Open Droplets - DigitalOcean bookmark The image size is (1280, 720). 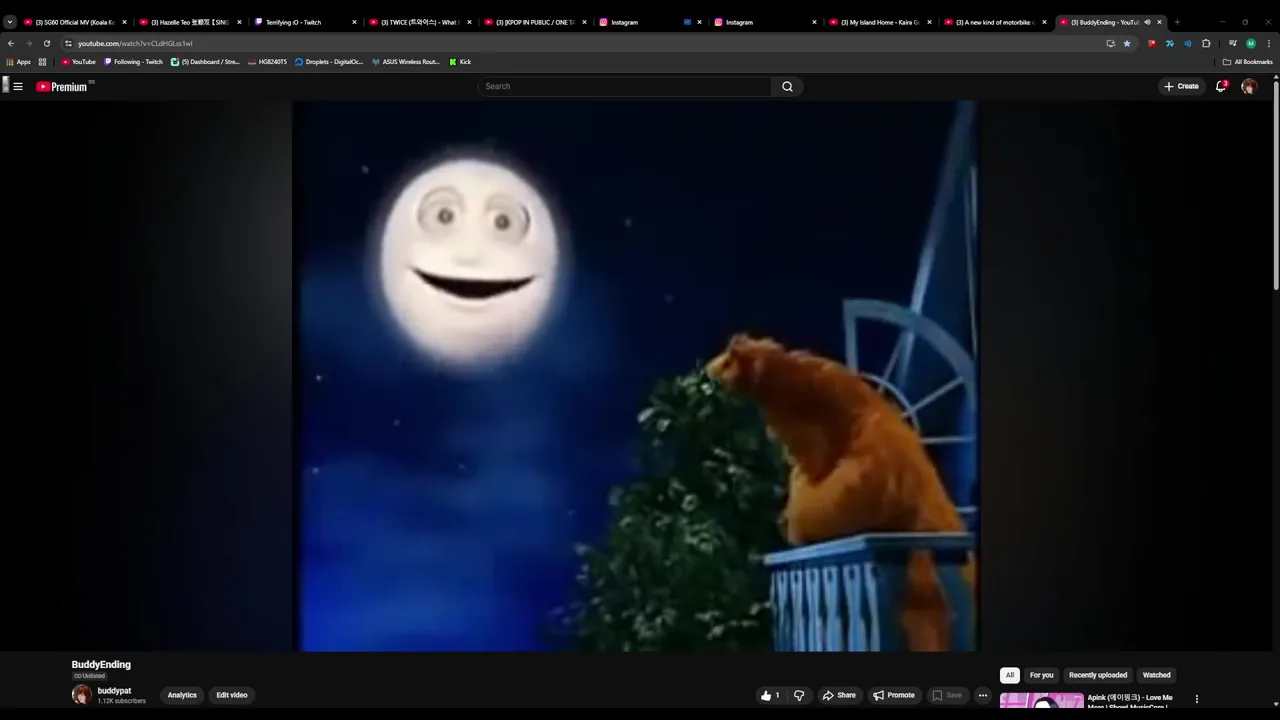click(x=329, y=62)
